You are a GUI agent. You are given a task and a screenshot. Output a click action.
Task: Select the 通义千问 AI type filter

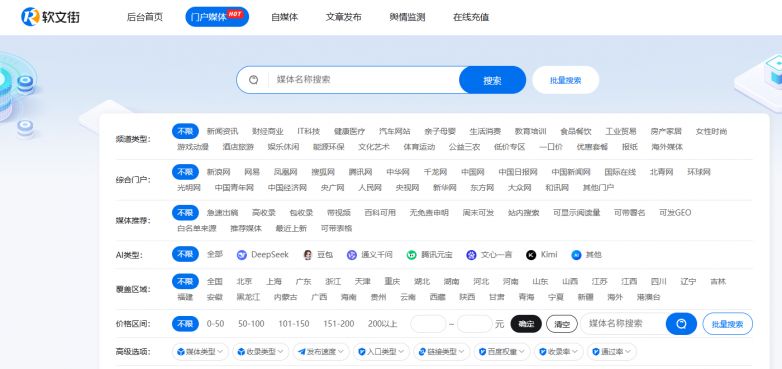370,255
